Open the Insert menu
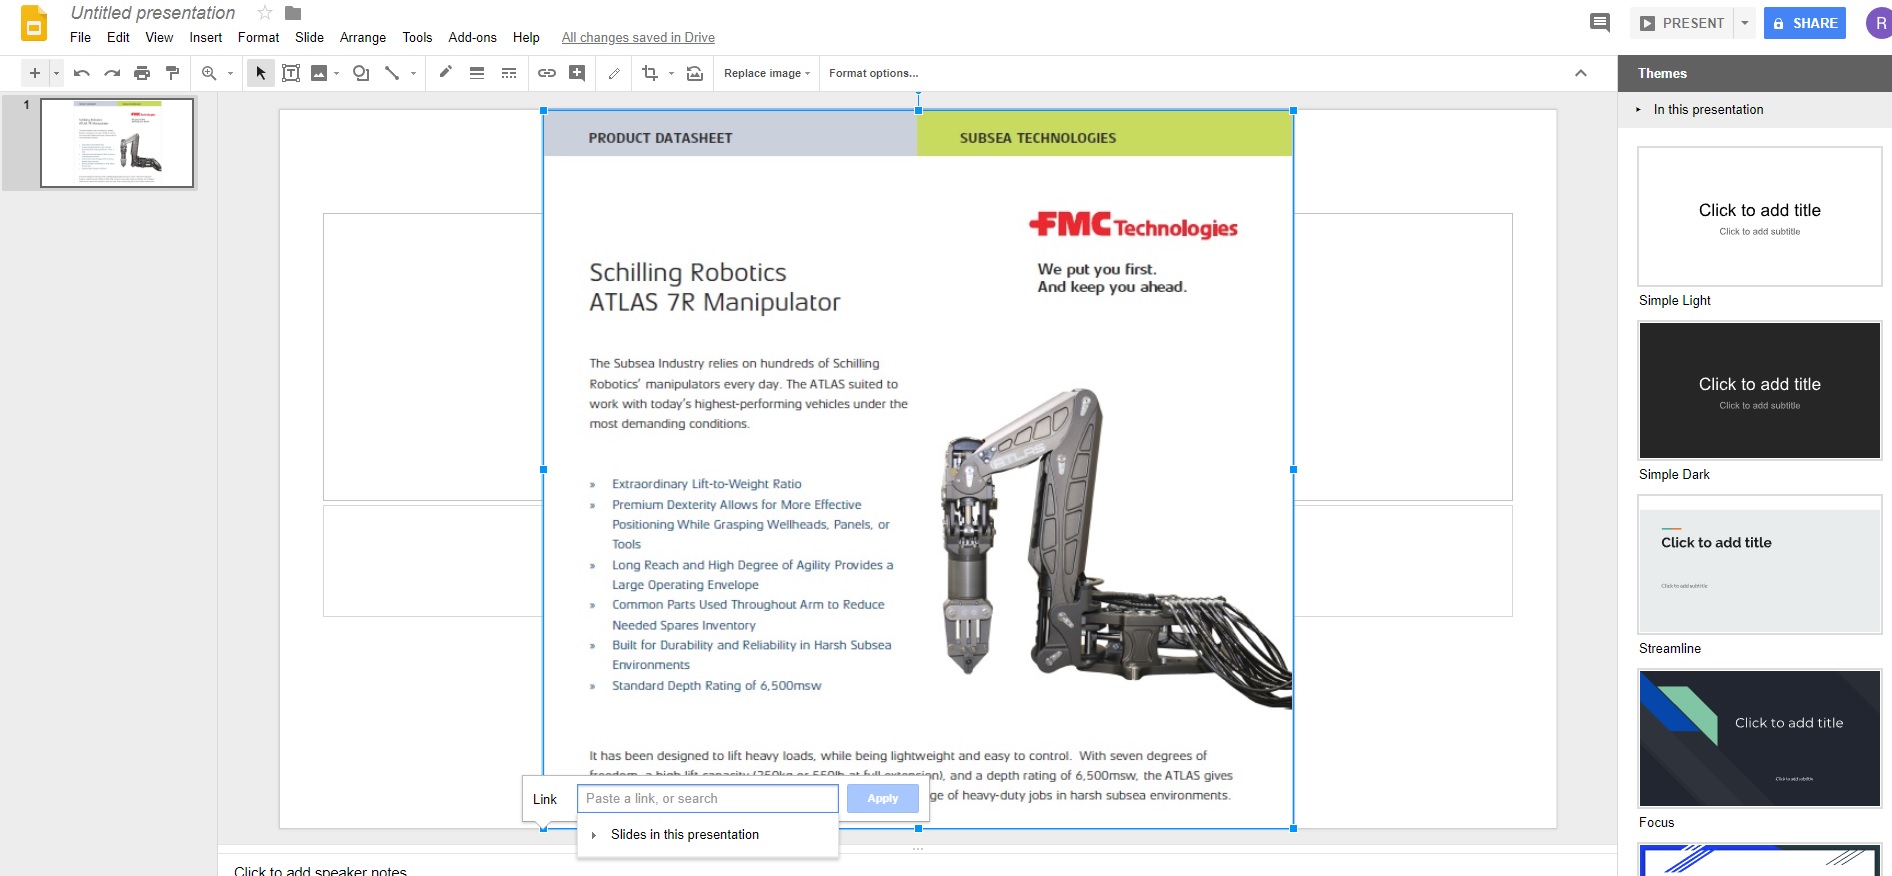The height and width of the screenshot is (876, 1892). coord(206,37)
